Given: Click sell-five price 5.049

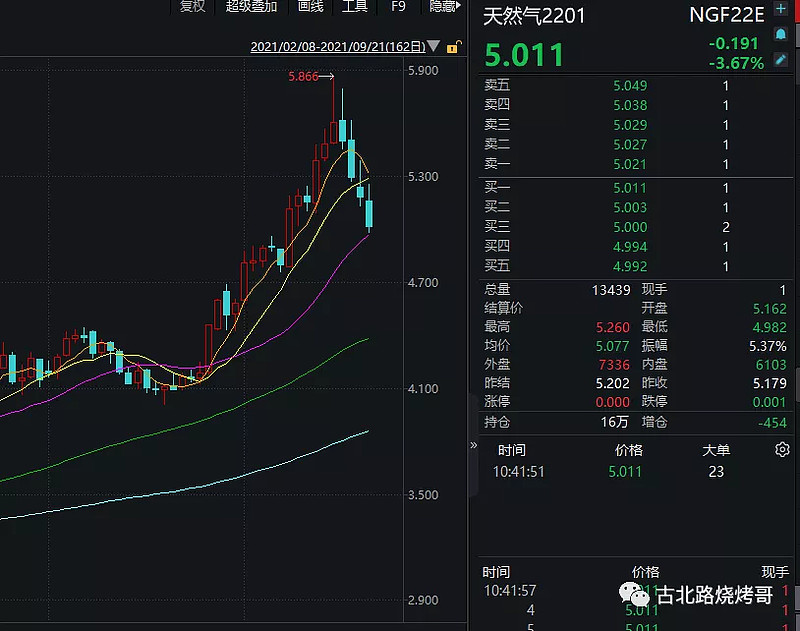Looking at the screenshot, I should pyautogui.click(x=630, y=86).
